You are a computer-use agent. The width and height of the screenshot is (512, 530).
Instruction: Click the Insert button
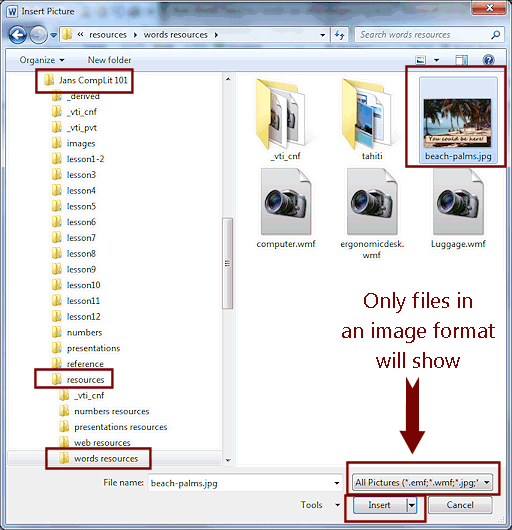(x=380, y=505)
